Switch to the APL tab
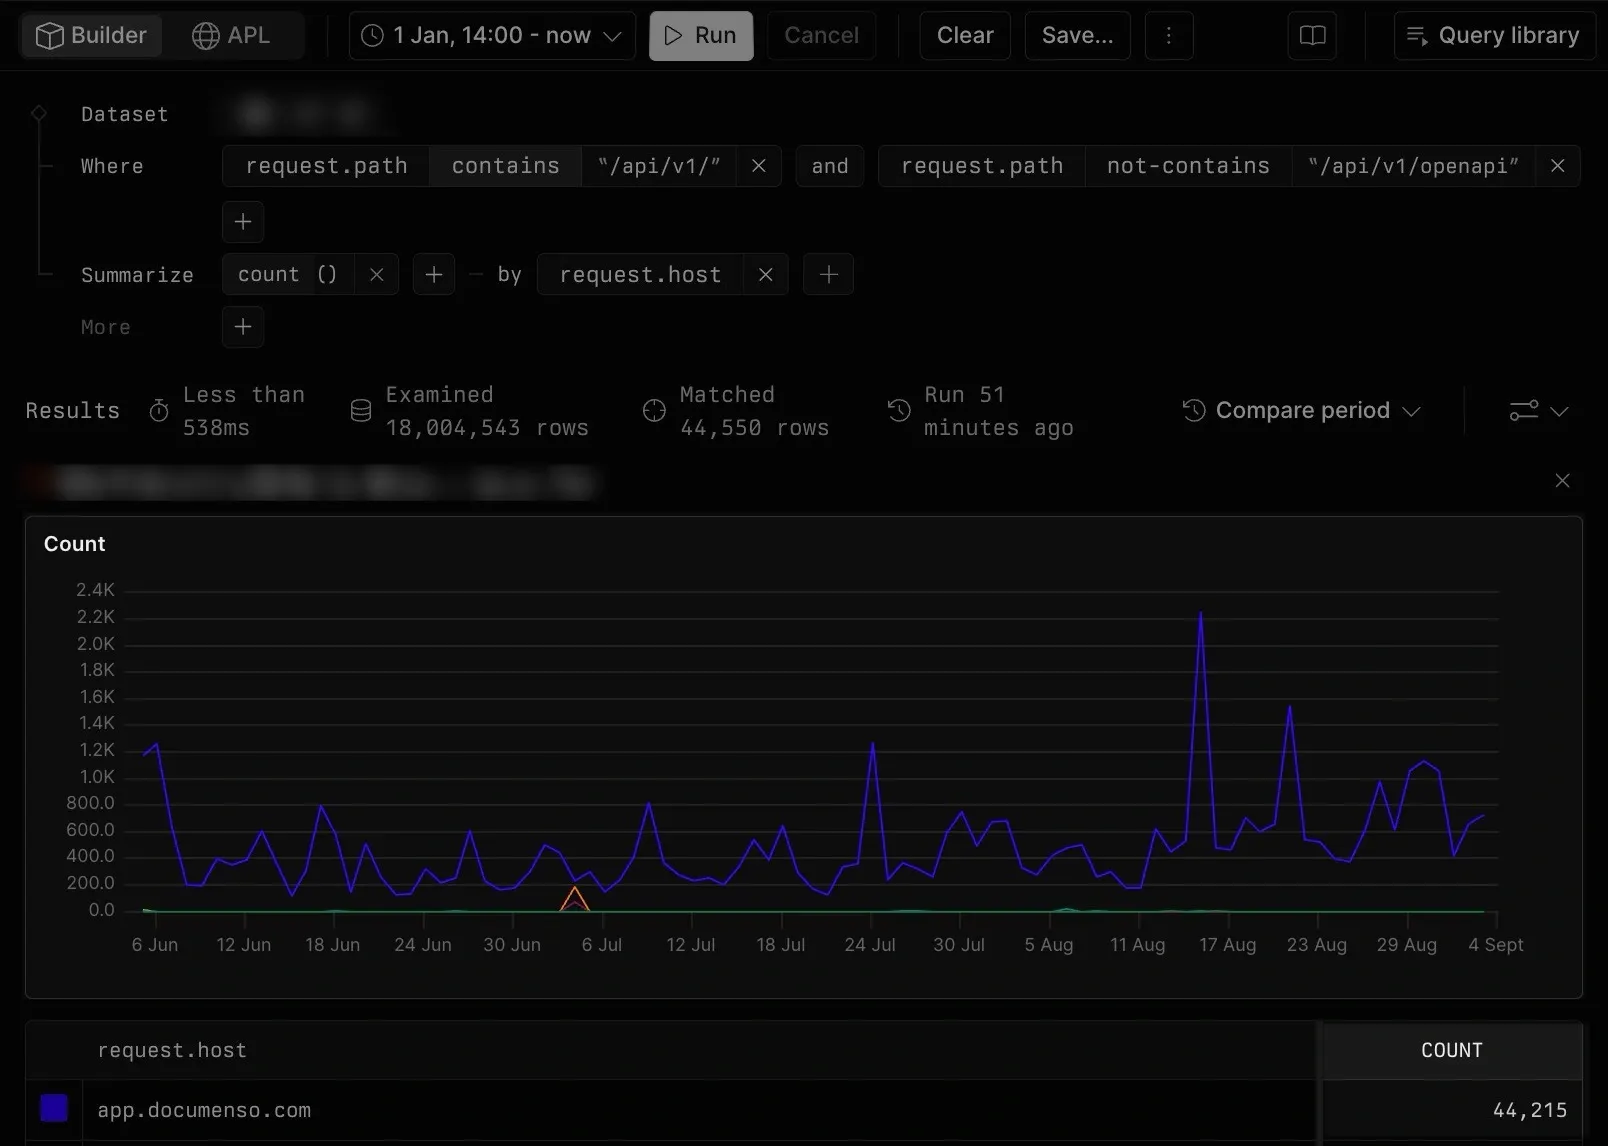The image size is (1608, 1146). click(232, 35)
